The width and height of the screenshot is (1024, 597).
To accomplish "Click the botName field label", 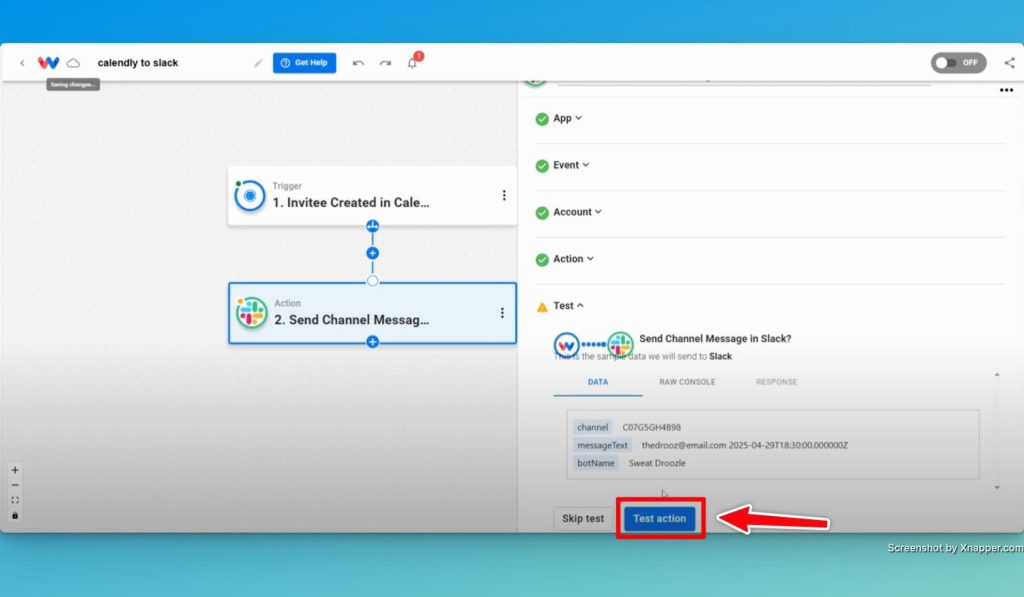I will [596, 463].
